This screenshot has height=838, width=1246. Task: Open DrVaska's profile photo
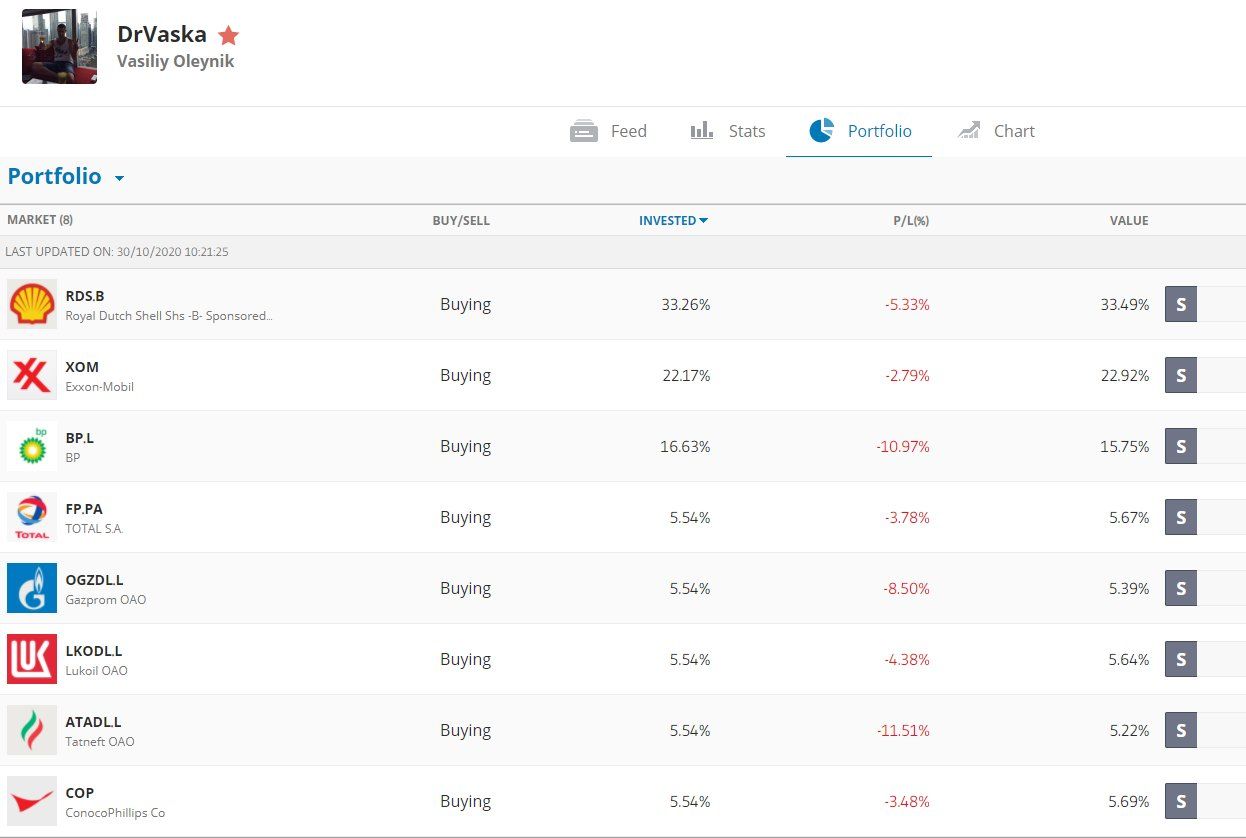60,47
